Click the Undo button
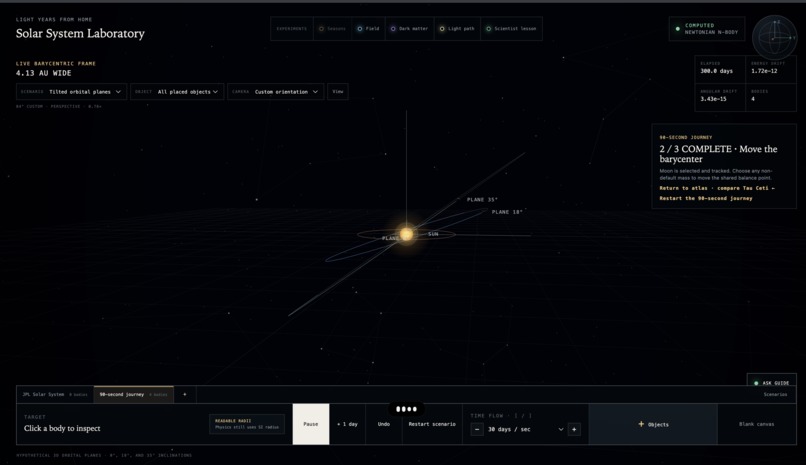The width and height of the screenshot is (806, 465). coord(384,424)
